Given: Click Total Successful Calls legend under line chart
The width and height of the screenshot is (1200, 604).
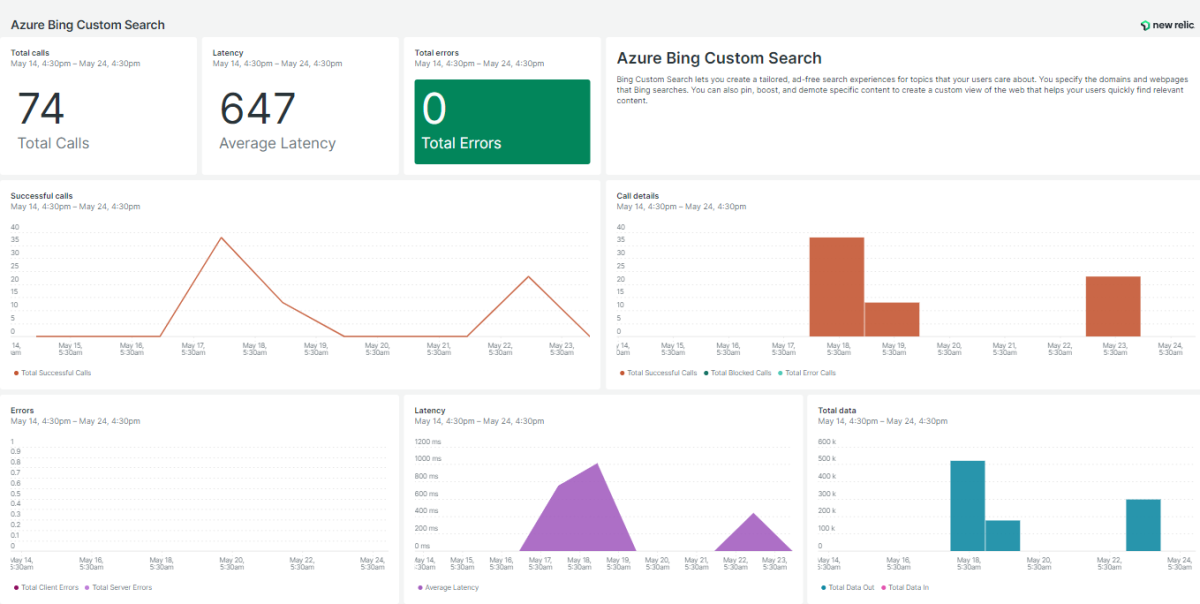Looking at the screenshot, I should pos(56,373).
